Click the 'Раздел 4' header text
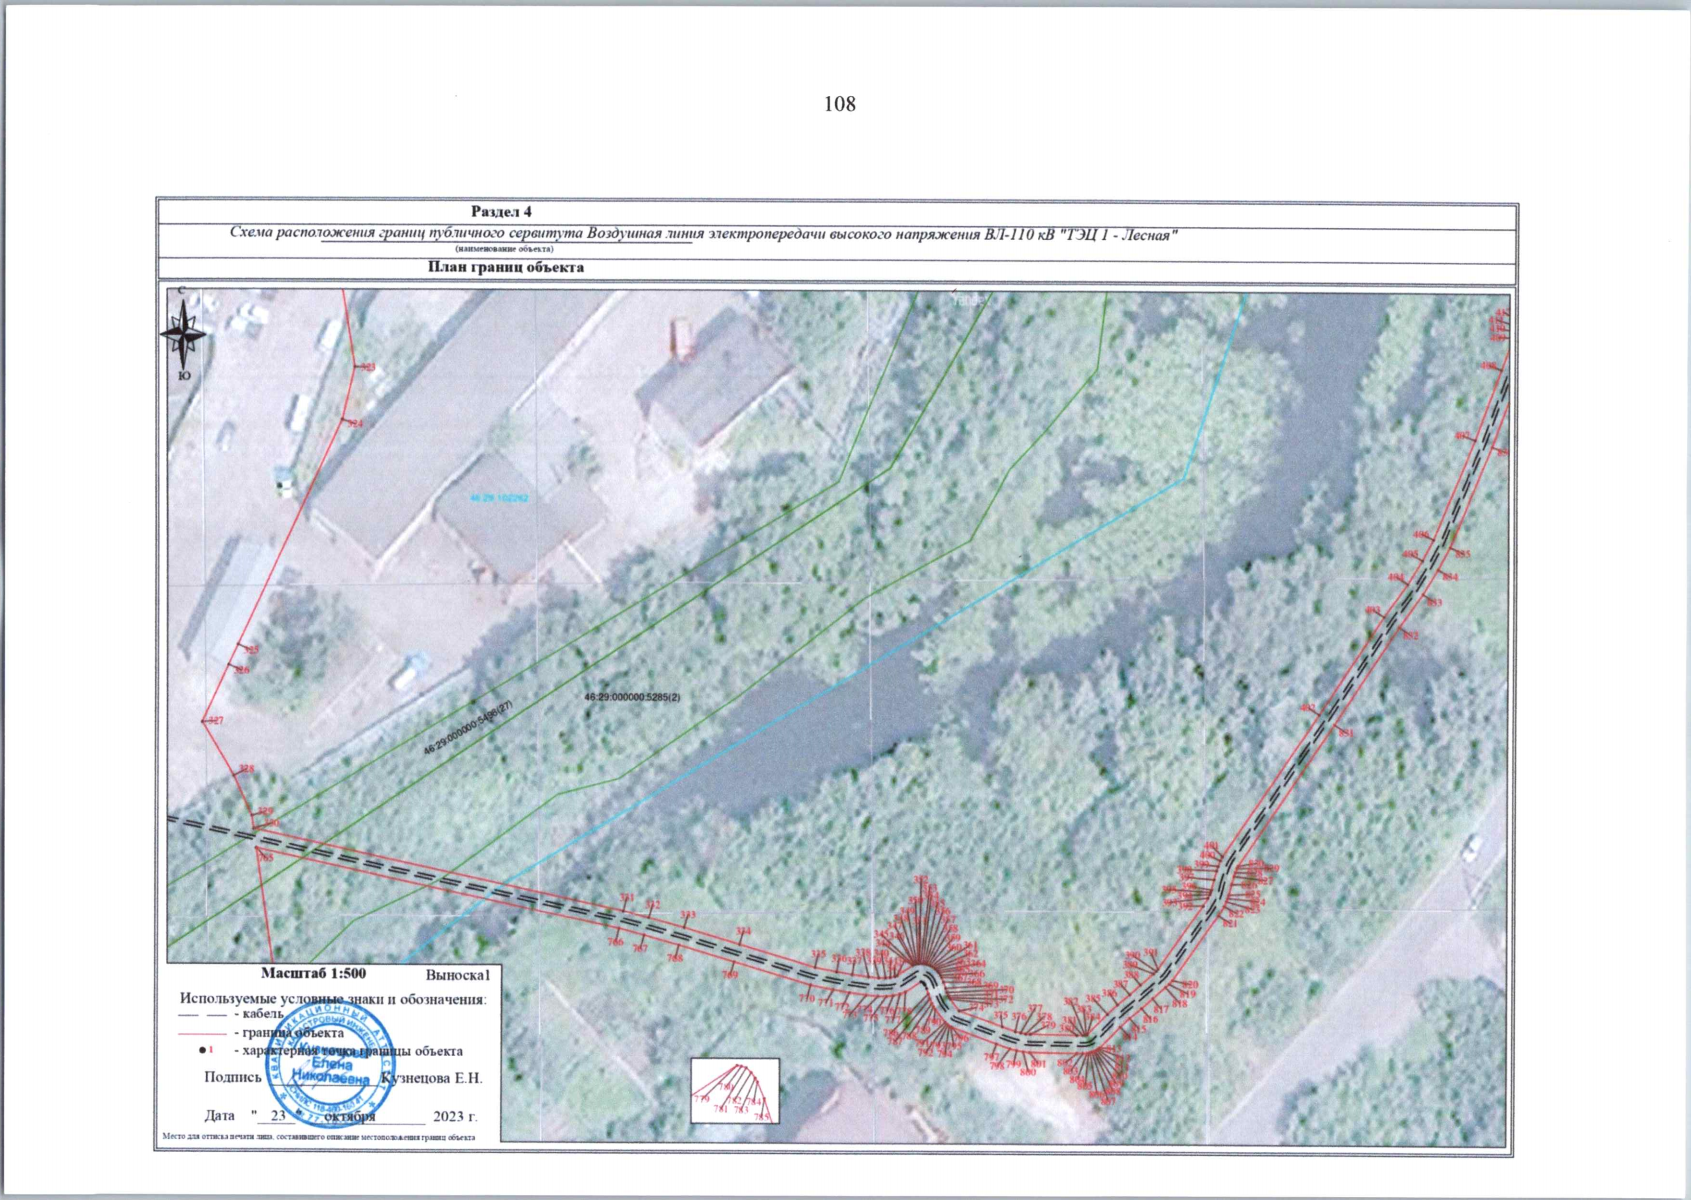This screenshot has height=1200, width=1691. tap(501, 212)
